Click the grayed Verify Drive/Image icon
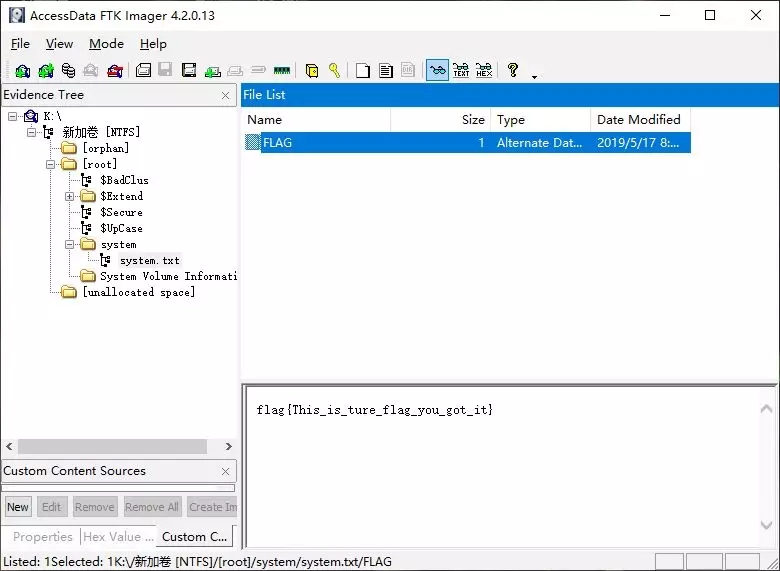The height and width of the screenshot is (571, 780). [258, 70]
